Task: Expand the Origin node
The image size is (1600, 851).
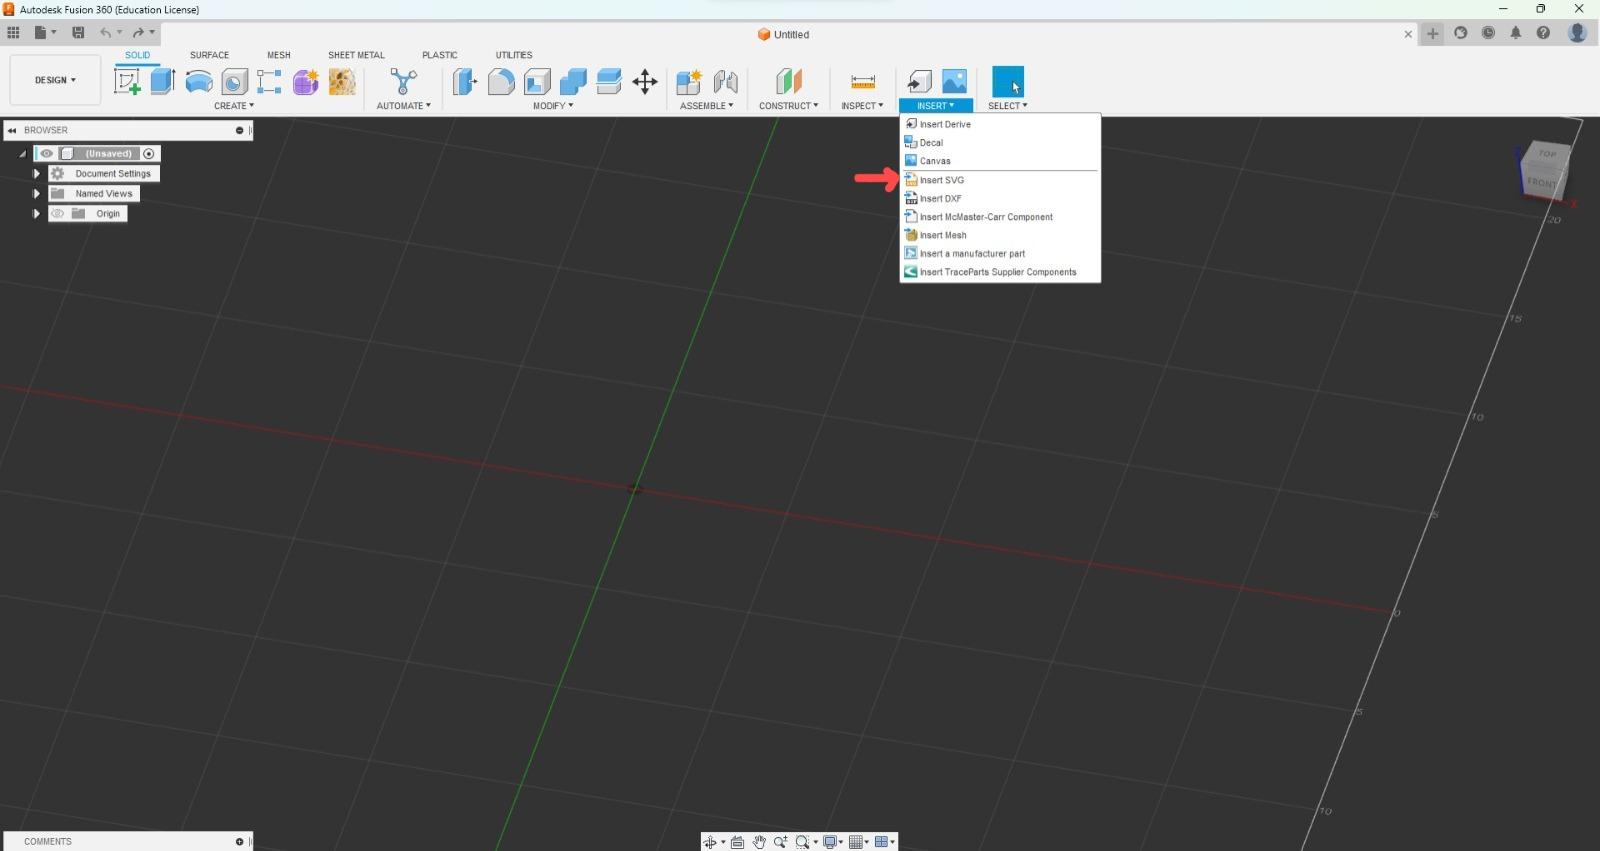Action: (x=36, y=214)
